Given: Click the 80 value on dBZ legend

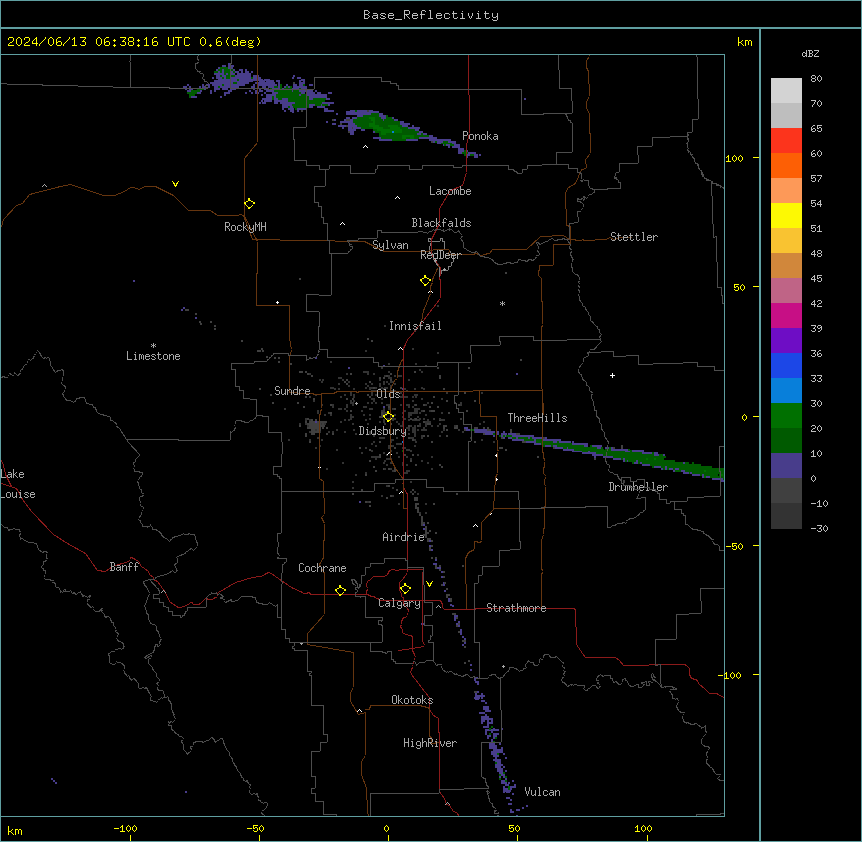Looking at the screenshot, I should click(x=816, y=79).
